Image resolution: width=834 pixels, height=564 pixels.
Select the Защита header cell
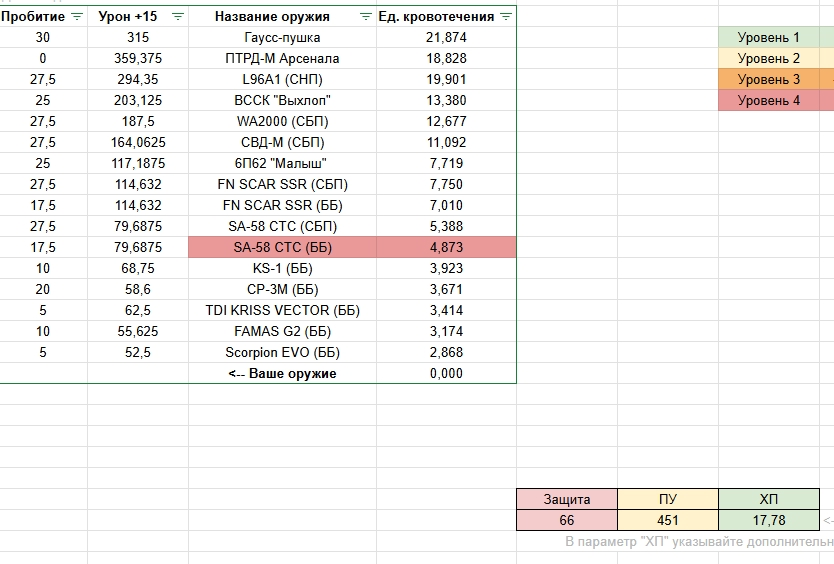567,499
